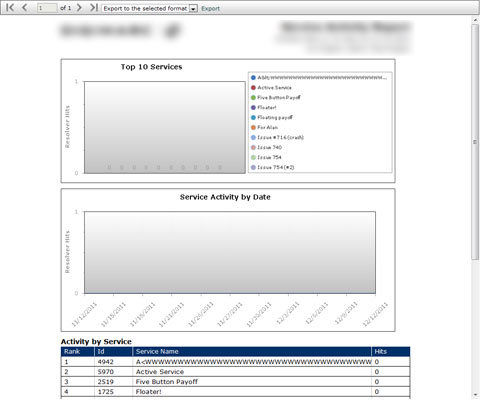480x400 pixels.
Task: Click the orange For Alan legend dot
Action: pos(253,127)
